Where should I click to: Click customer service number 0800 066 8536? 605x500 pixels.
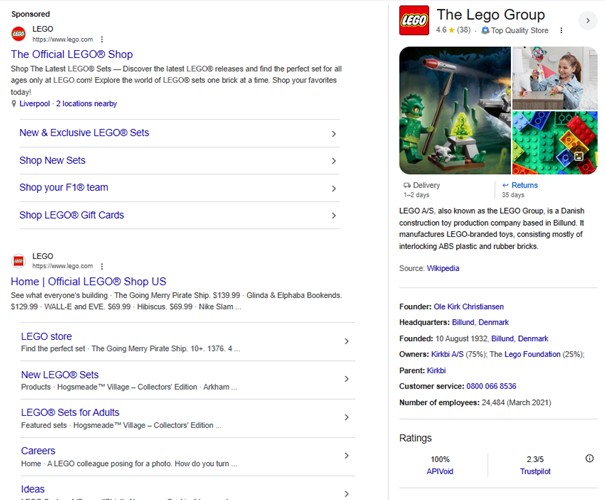tap(491, 386)
